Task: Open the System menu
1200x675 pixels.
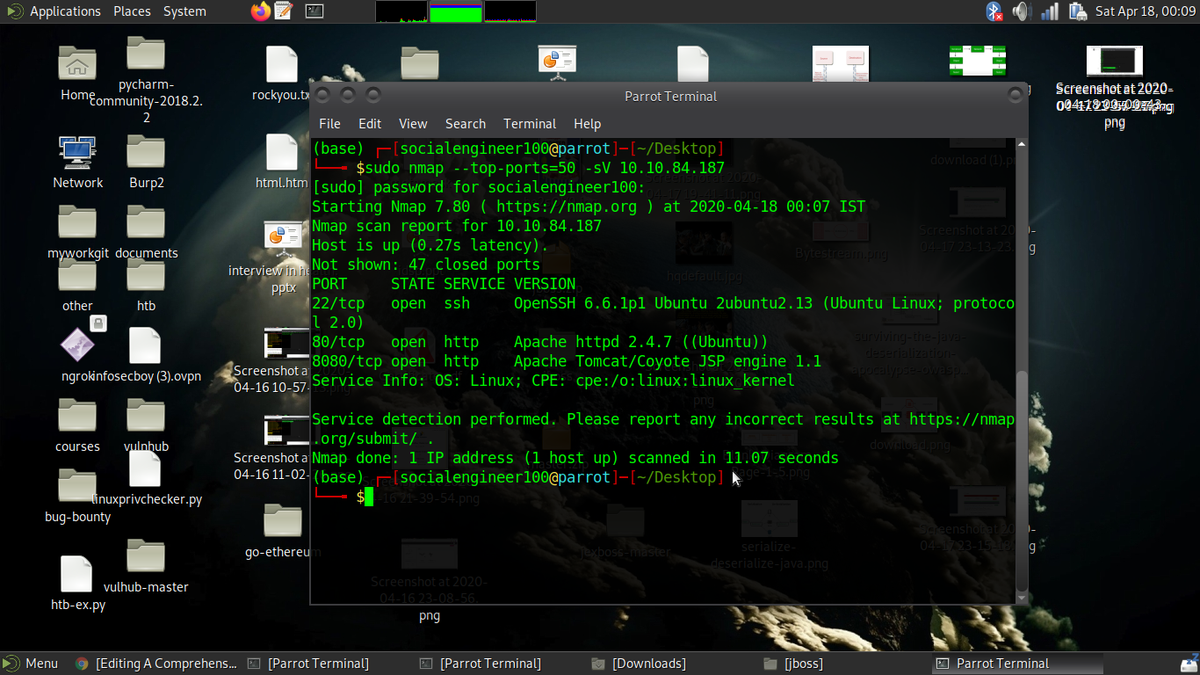Action: (185, 11)
